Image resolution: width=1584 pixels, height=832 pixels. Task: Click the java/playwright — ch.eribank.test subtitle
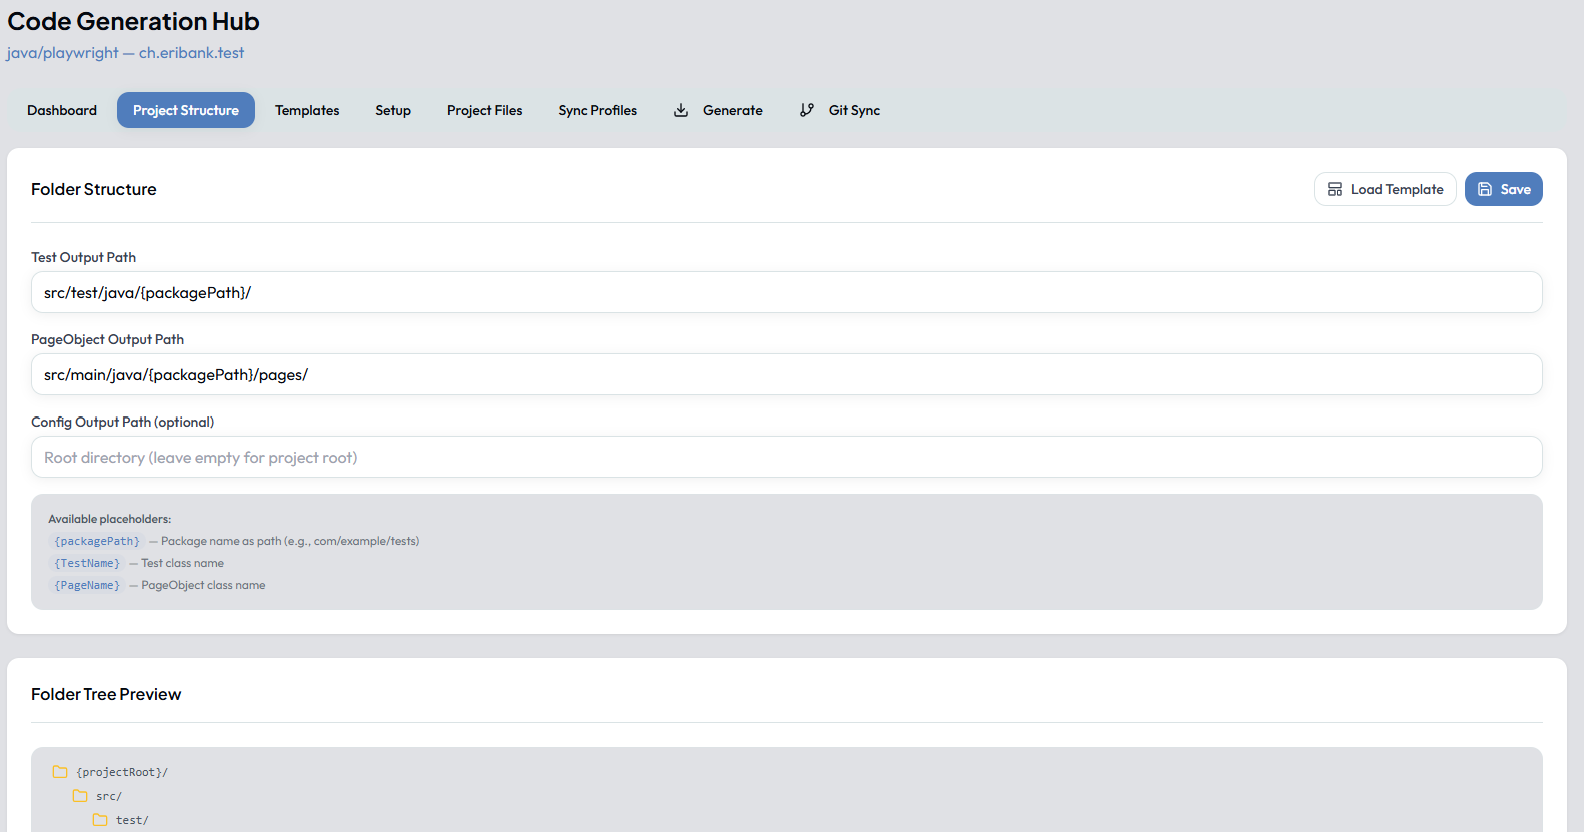125,53
